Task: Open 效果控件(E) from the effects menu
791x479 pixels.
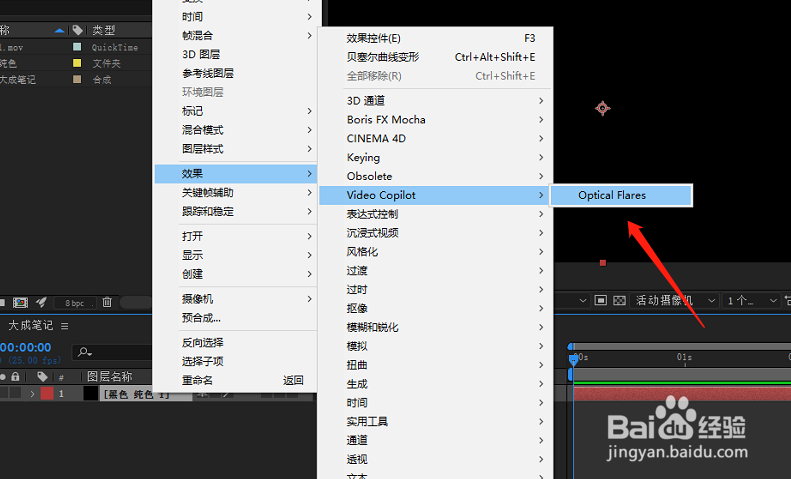Action: coord(435,38)
